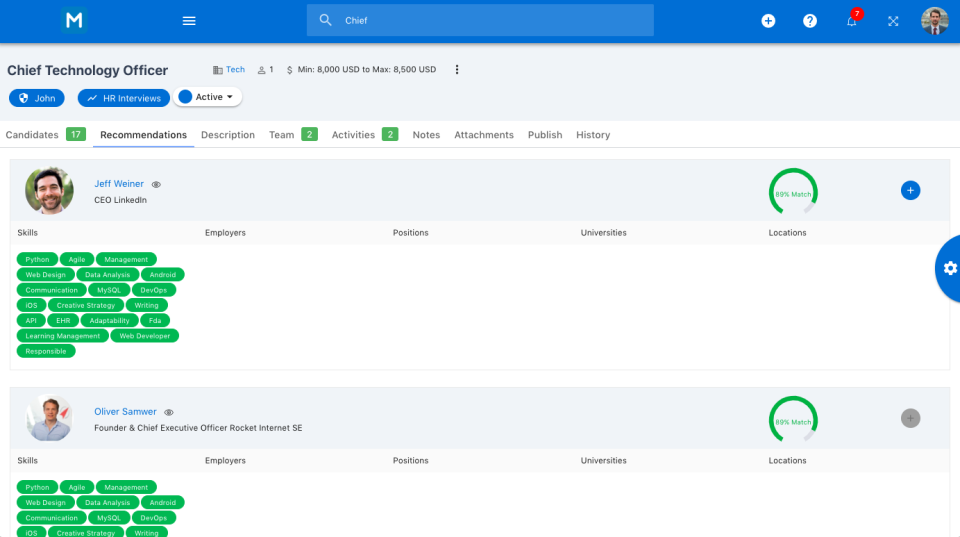Viewport: 960px width, 537px height.
Task: Toggle eye icon next to Oliver Samwer
Action: point(169,413)
